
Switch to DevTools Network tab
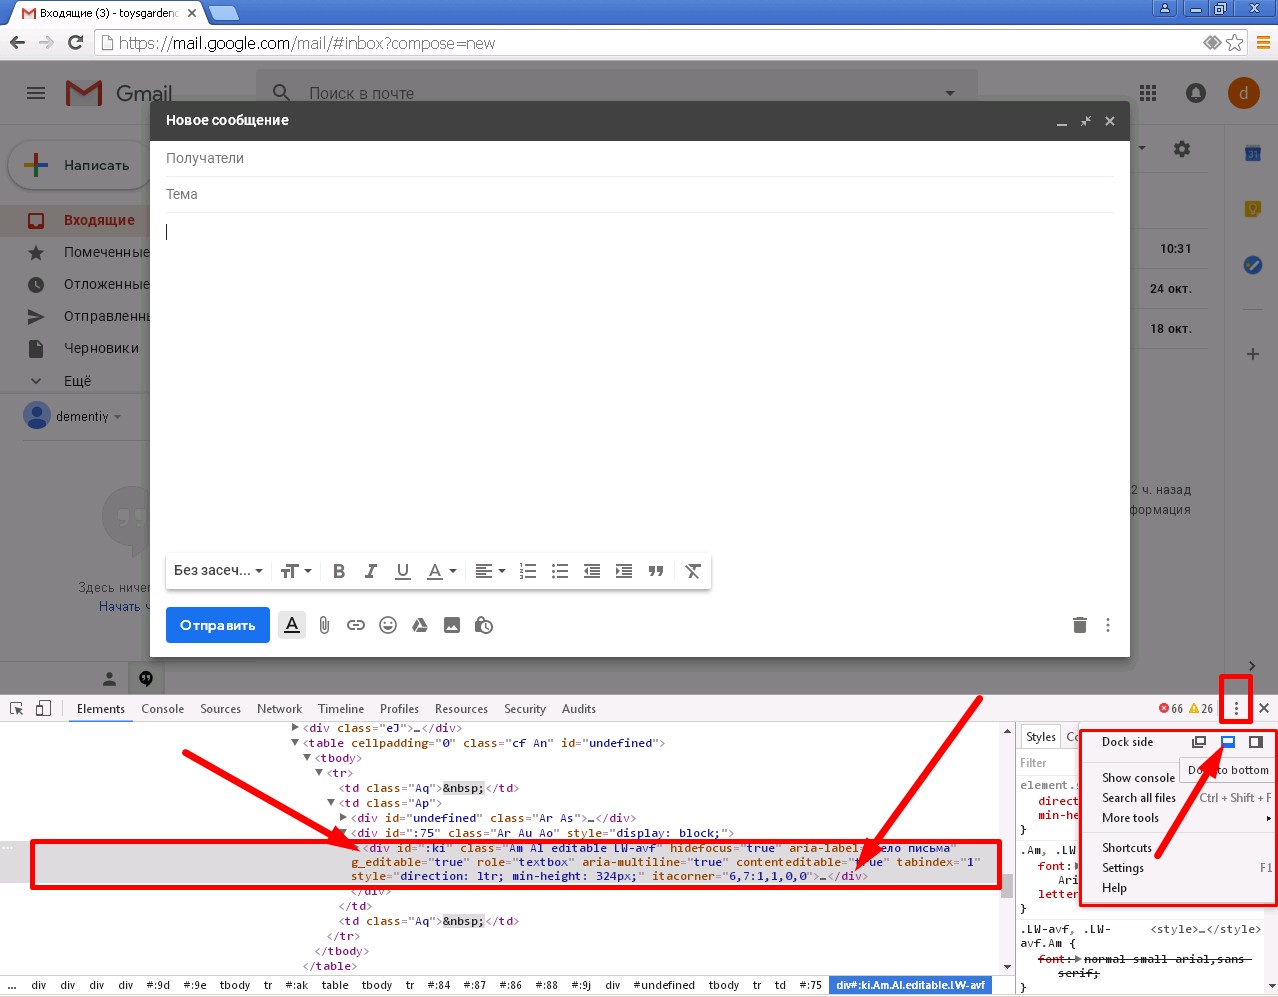(279, 708)
